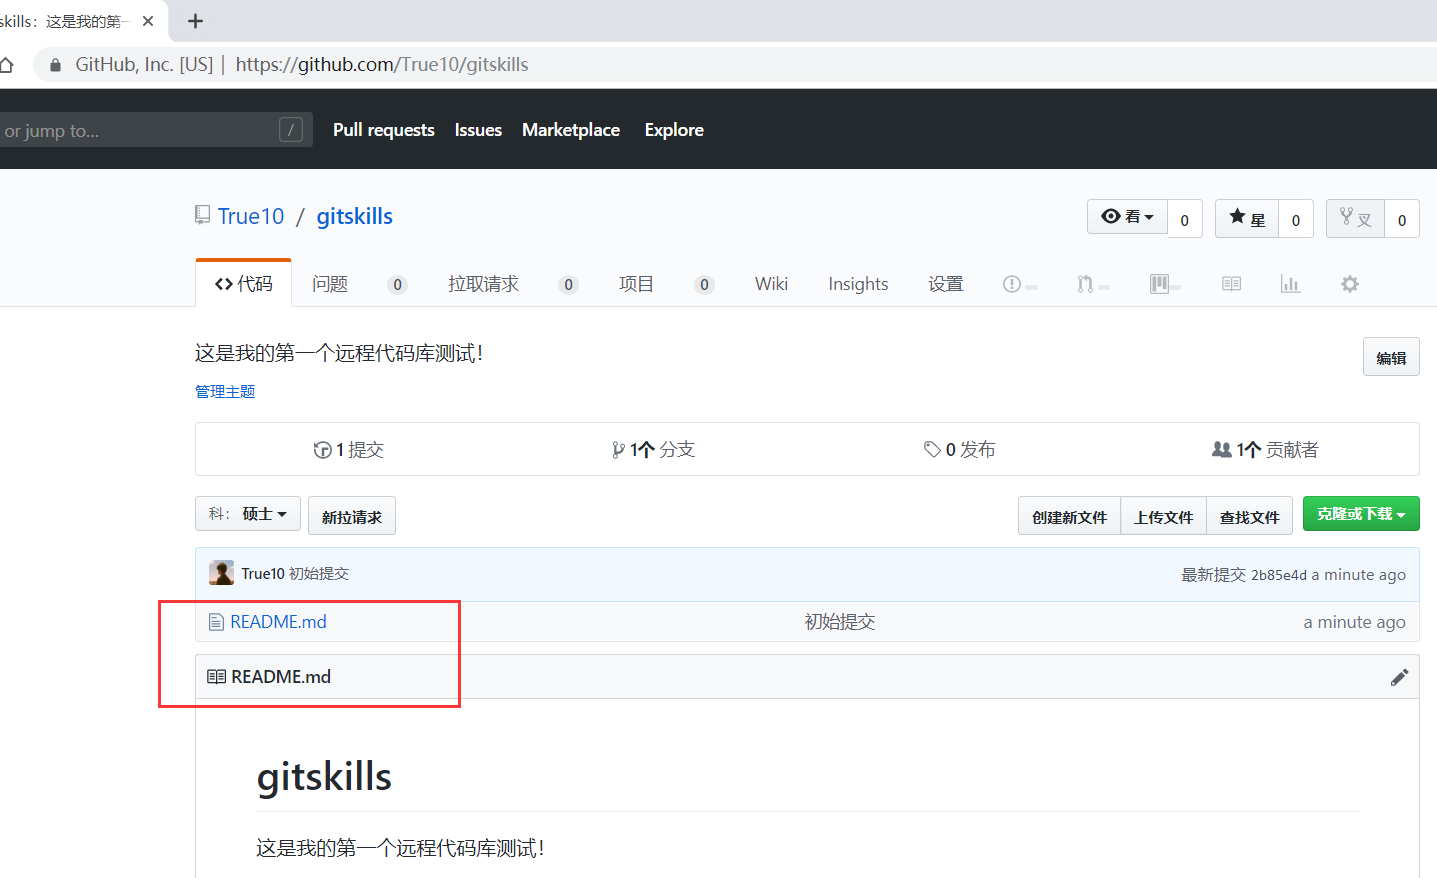Star the repository with 星 button
This screenshot has width=1437, height=878.
tap(1247, 218)
